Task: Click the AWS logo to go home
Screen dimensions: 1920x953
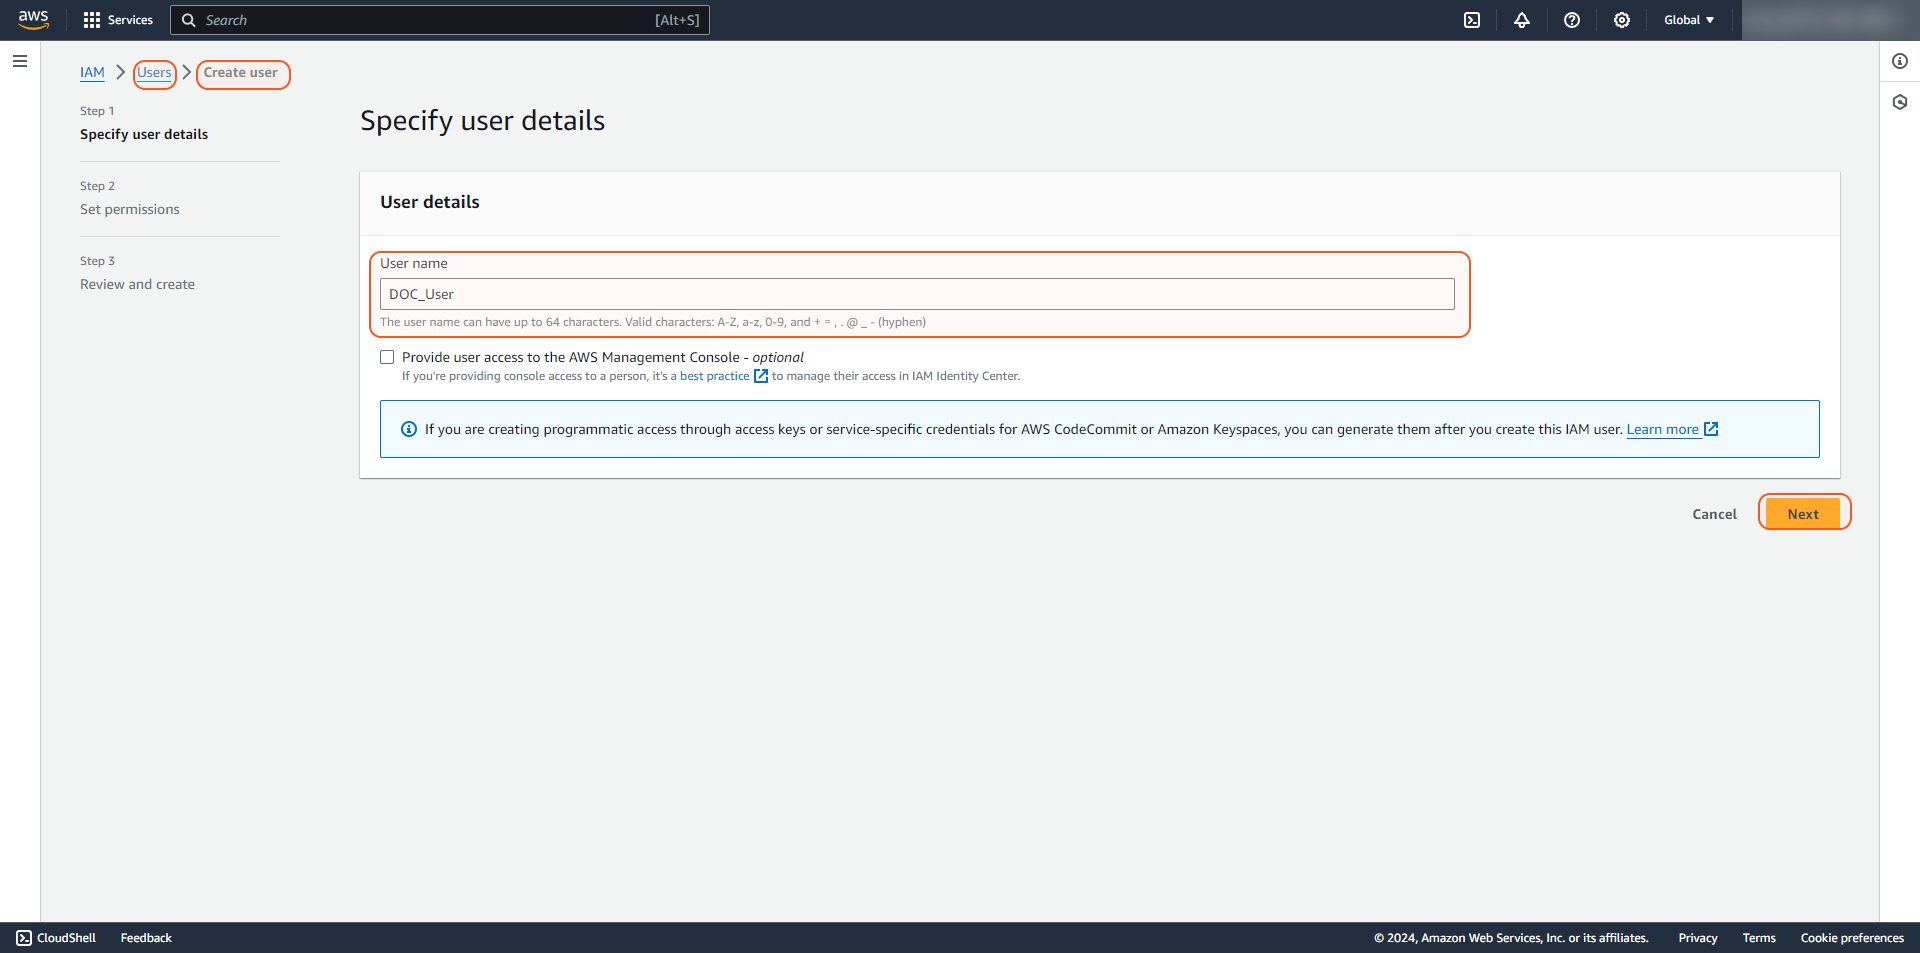Action: coord(33,19)
